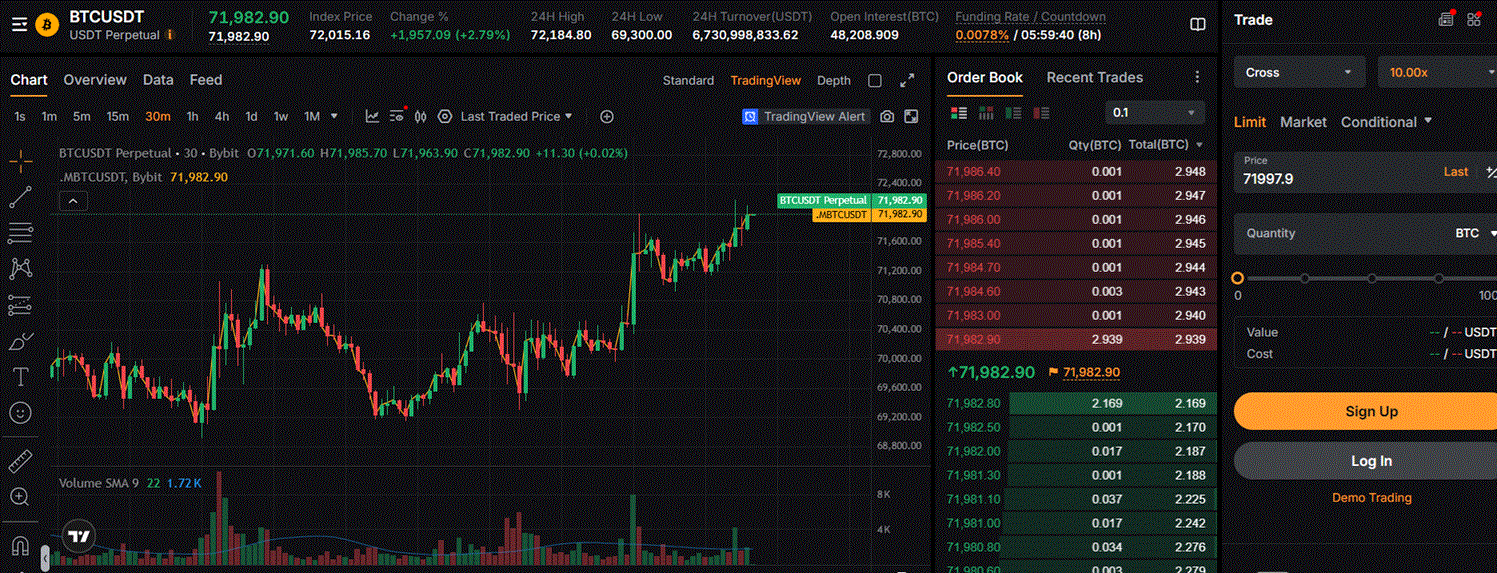Open the 10.00x leverage dropdown
Viewport: 1497px width, 573px height.
tap(1437, 72)
